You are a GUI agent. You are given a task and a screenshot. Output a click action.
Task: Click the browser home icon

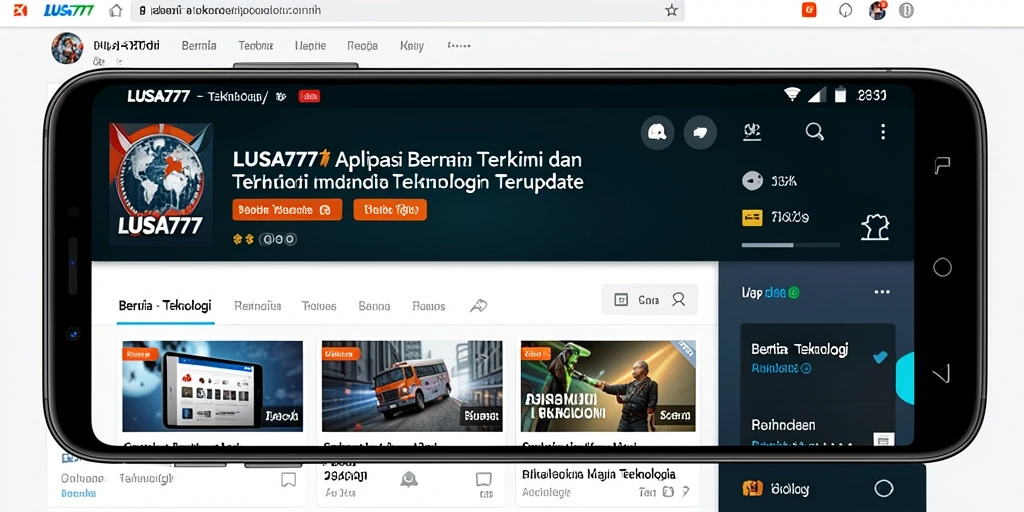pyautogui.click(x=116, y=10)
